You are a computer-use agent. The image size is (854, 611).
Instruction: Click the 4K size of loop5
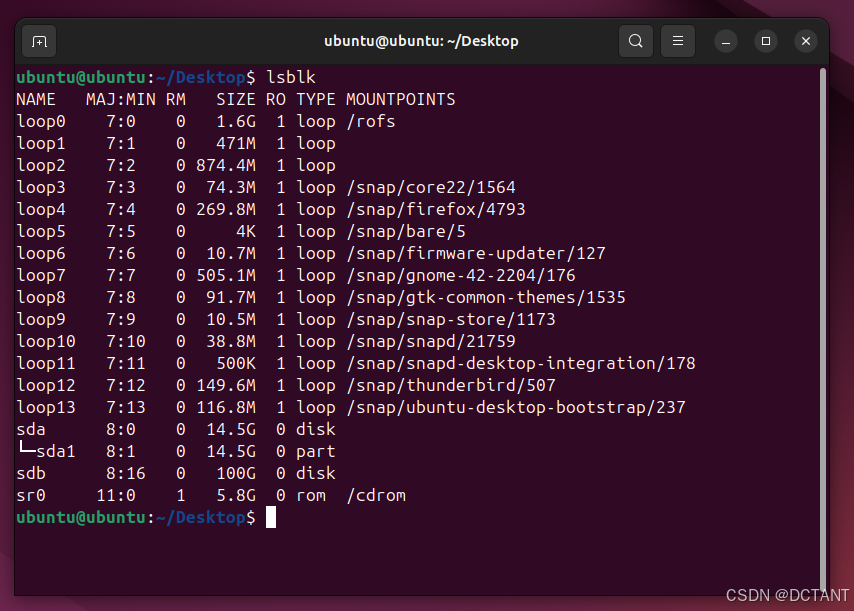coord(246,231)
